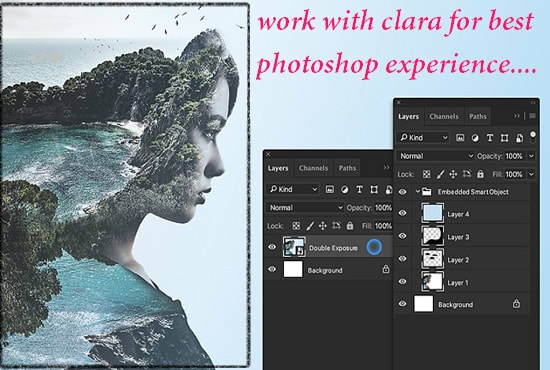The height and width of the screenshot is (370, 550).
Task: Click Opacity value in Double Exposure panel
Action: [383, 208]
